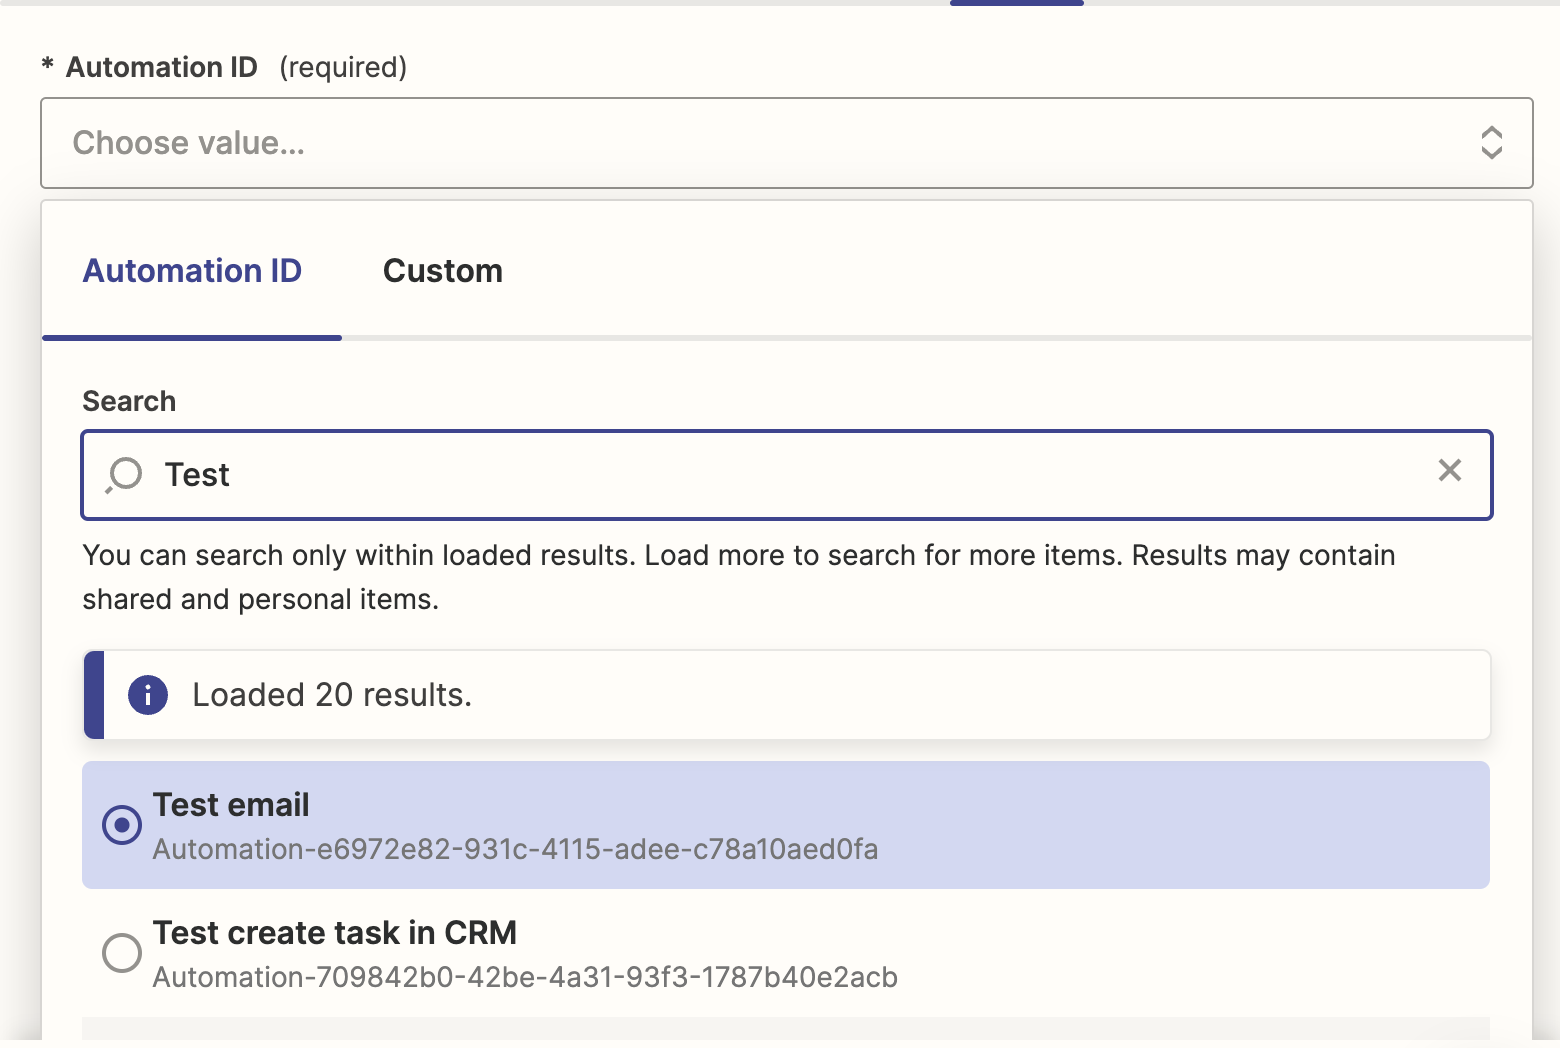Click the 'Search' label above the search box

[129, 401]
